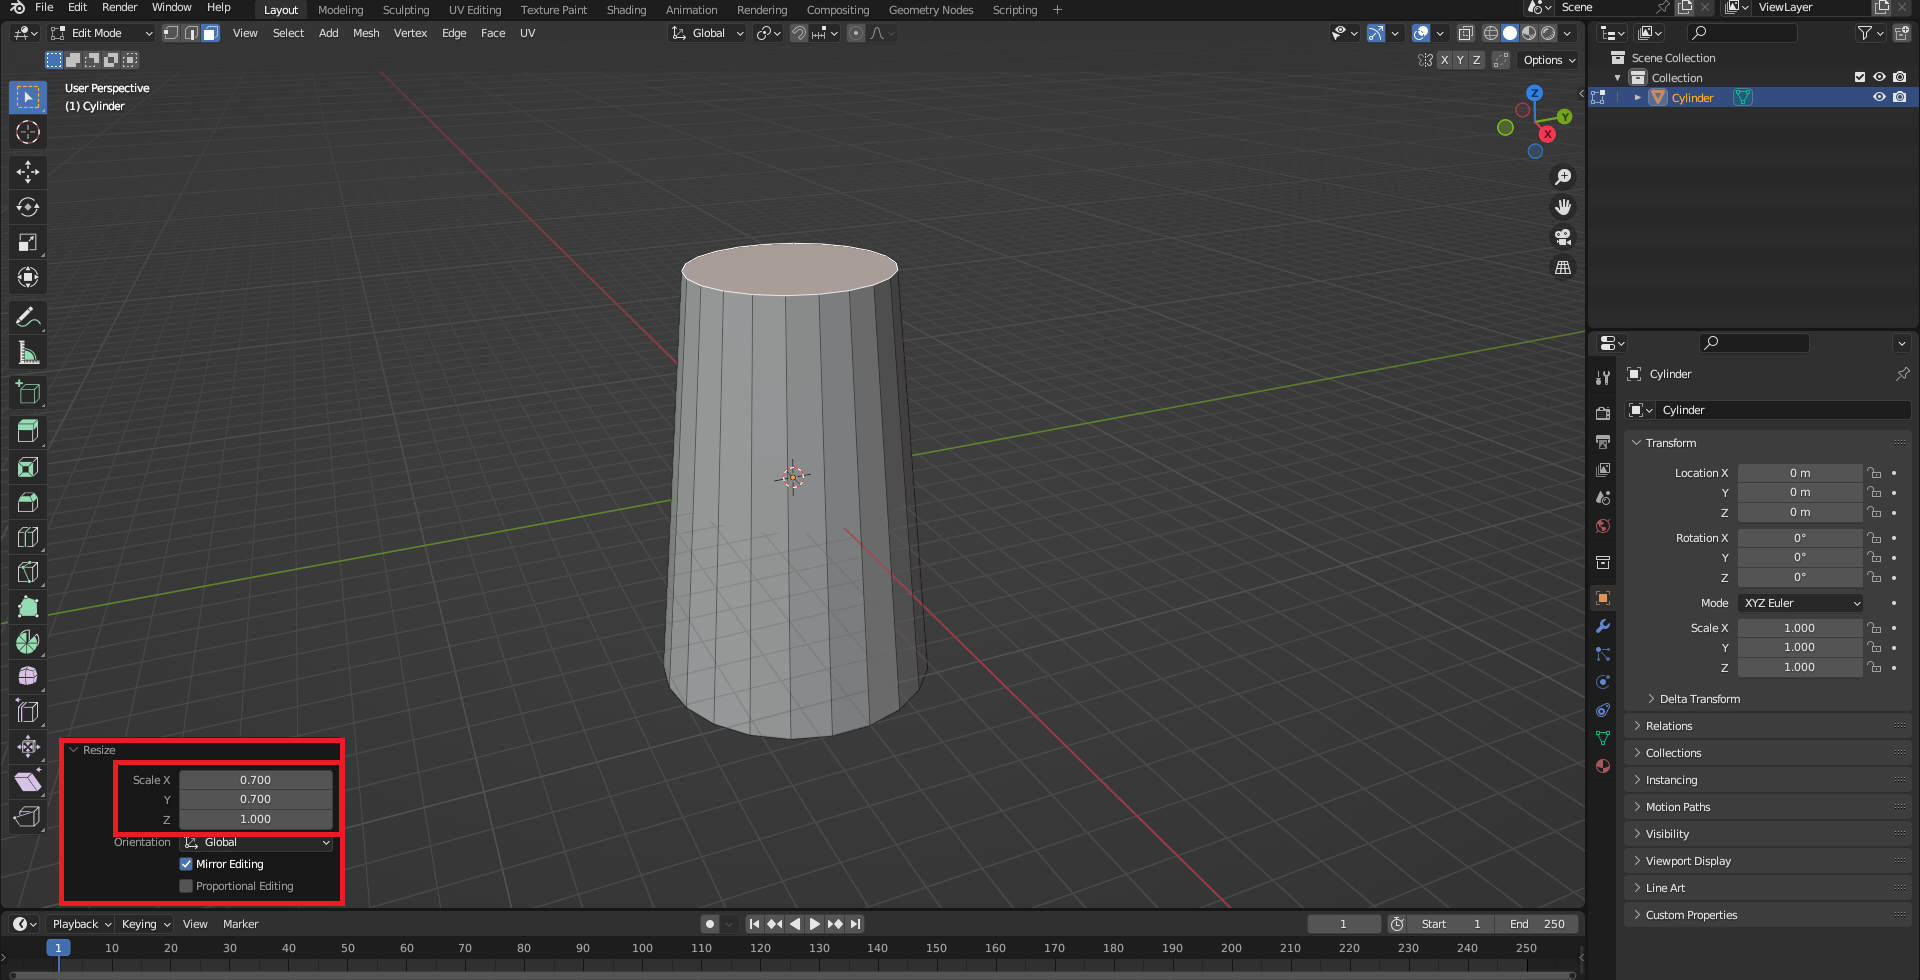Open Material properties tab icon
1920x980 pixels.
point(1603,766)
